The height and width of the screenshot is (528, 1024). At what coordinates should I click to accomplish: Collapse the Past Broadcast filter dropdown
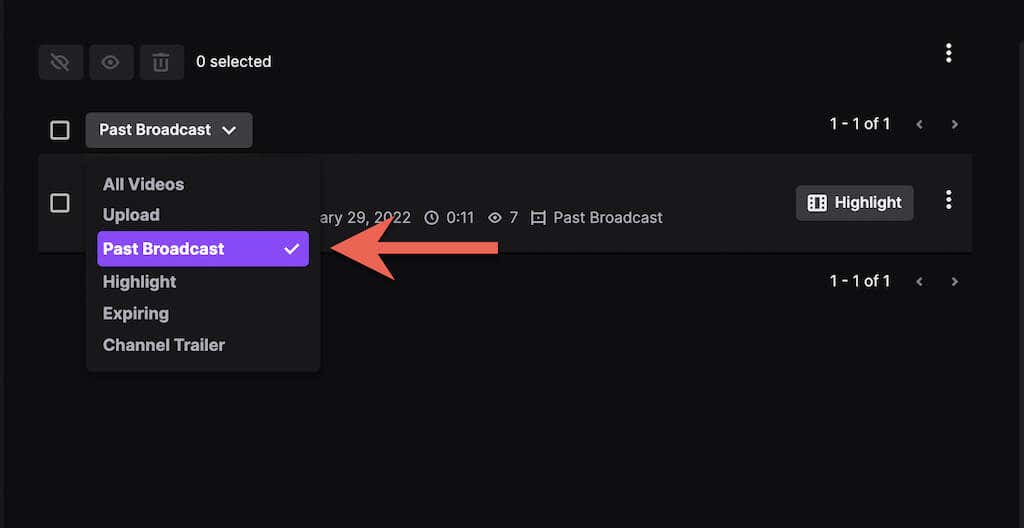coord(168,130)
